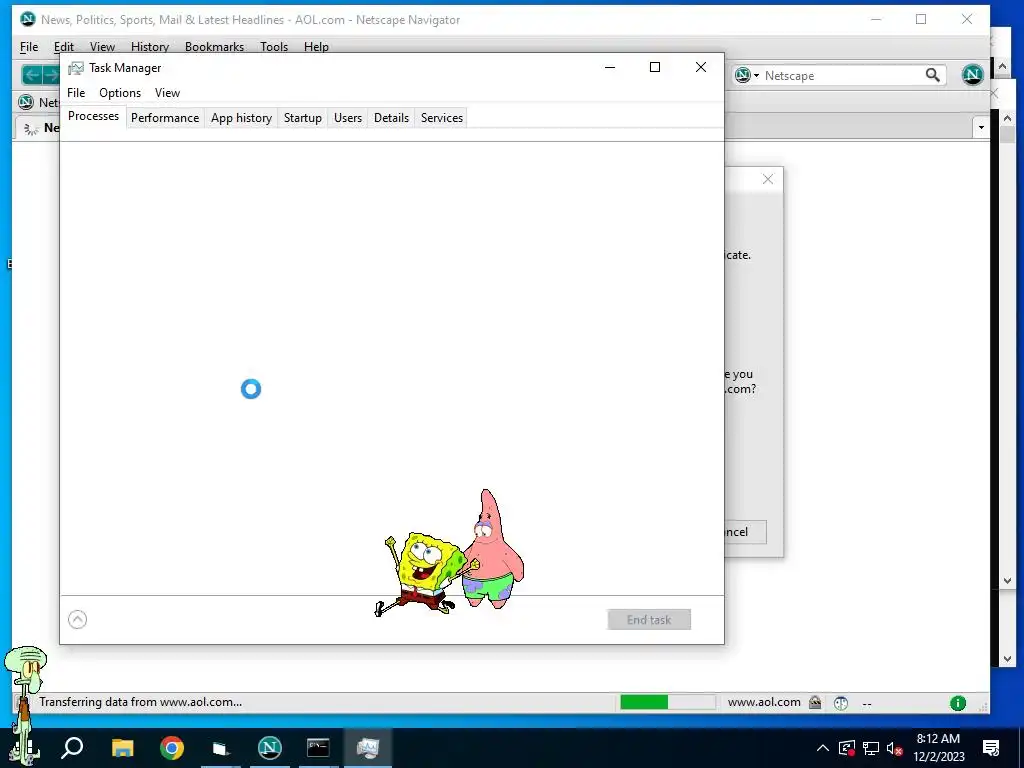Switch to the Performance tab
The width and height of the screenshot is (1024, 768).
click(165, 118)
